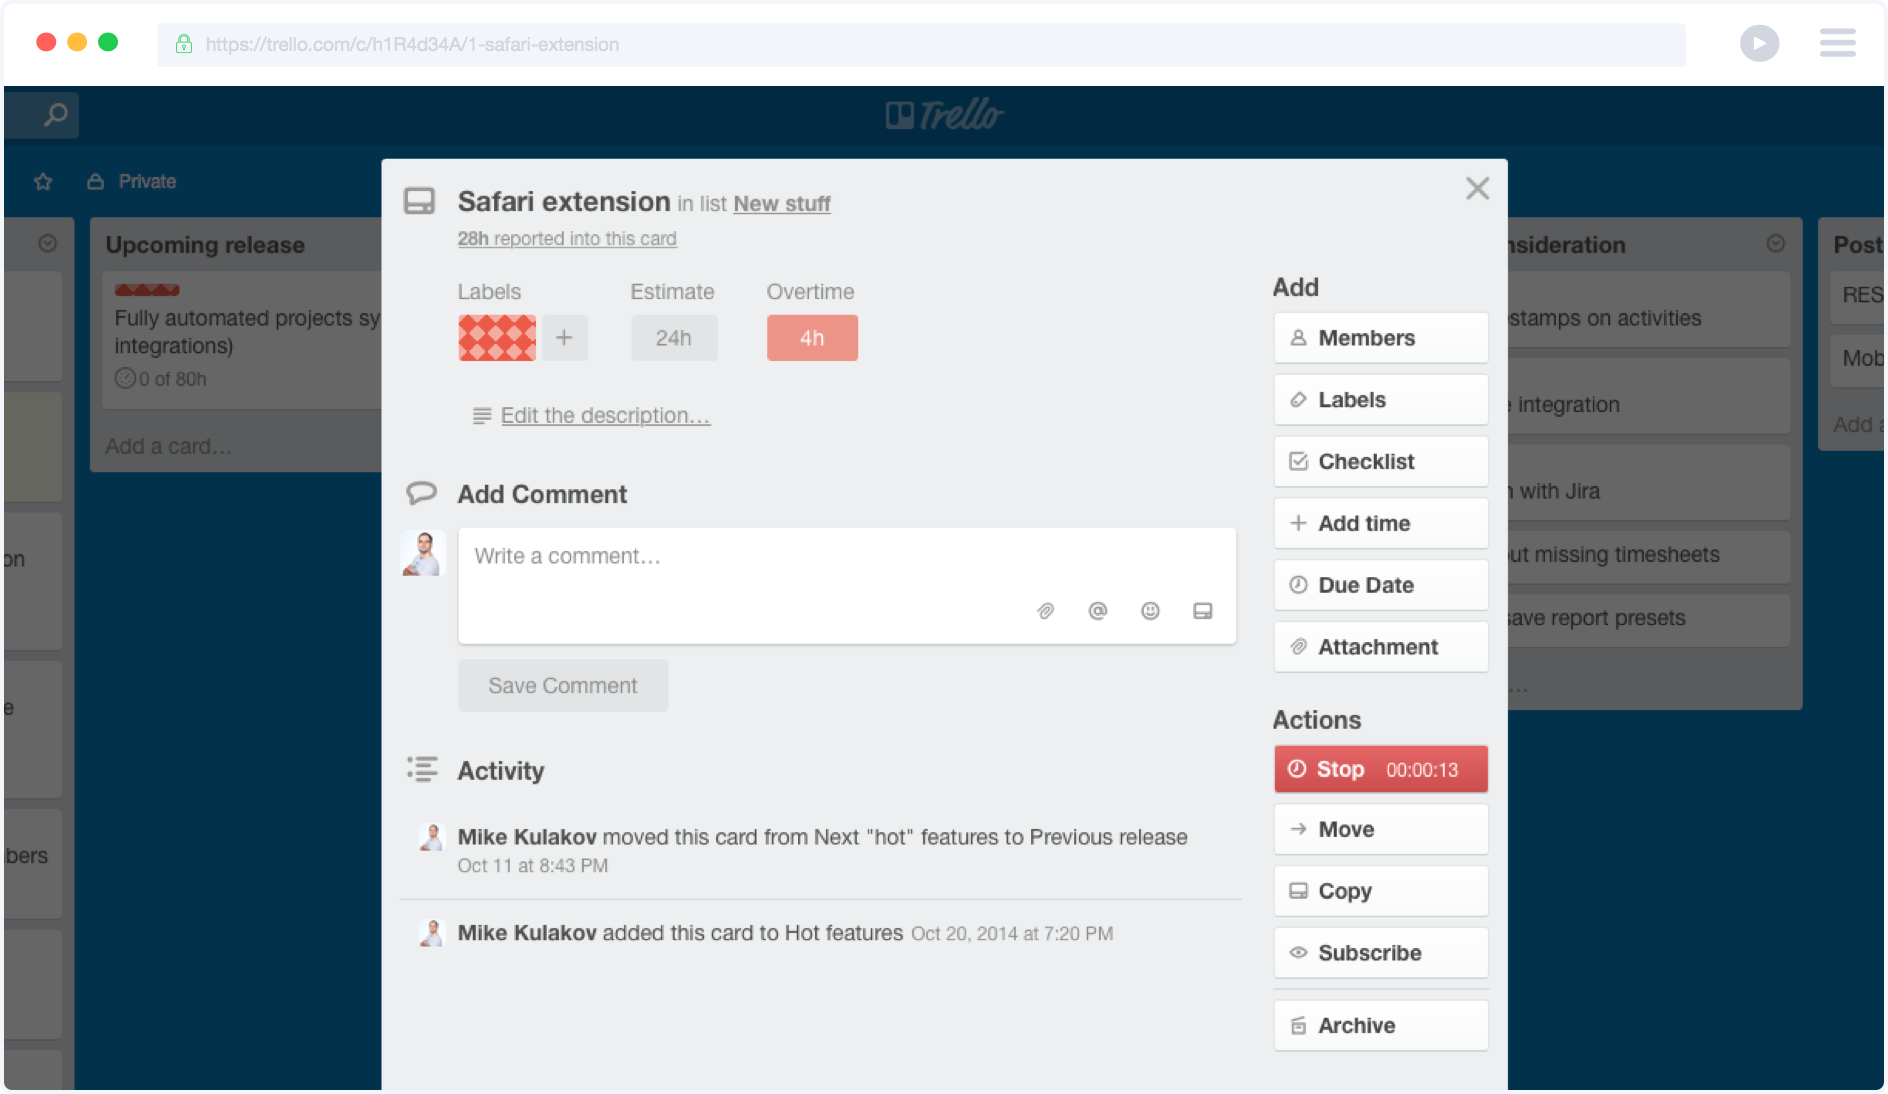The width and height of the screenshot is (1888, 1094).
Task: Open the 28h reported into this card link
Action: 567,239
